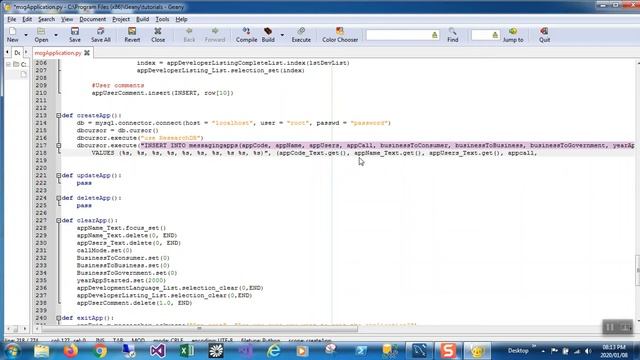The image size is (640, 360).
Task: Open the Build menu
Action: coord(142,19)
